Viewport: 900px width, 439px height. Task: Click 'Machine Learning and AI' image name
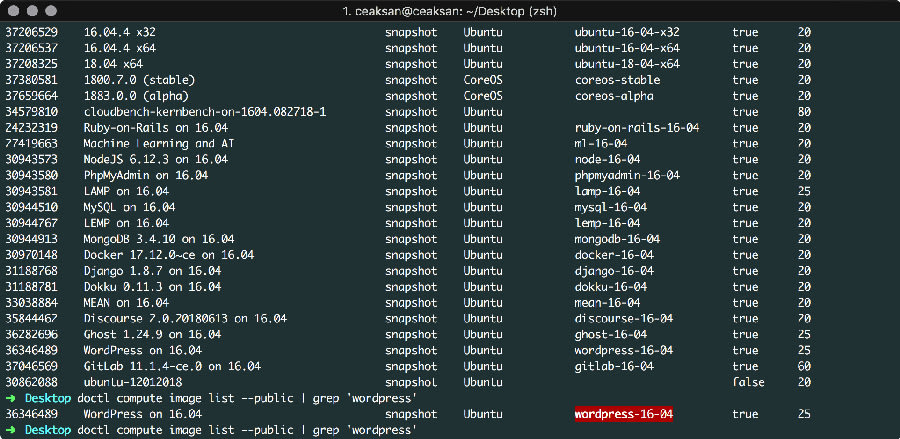(159, 143)
